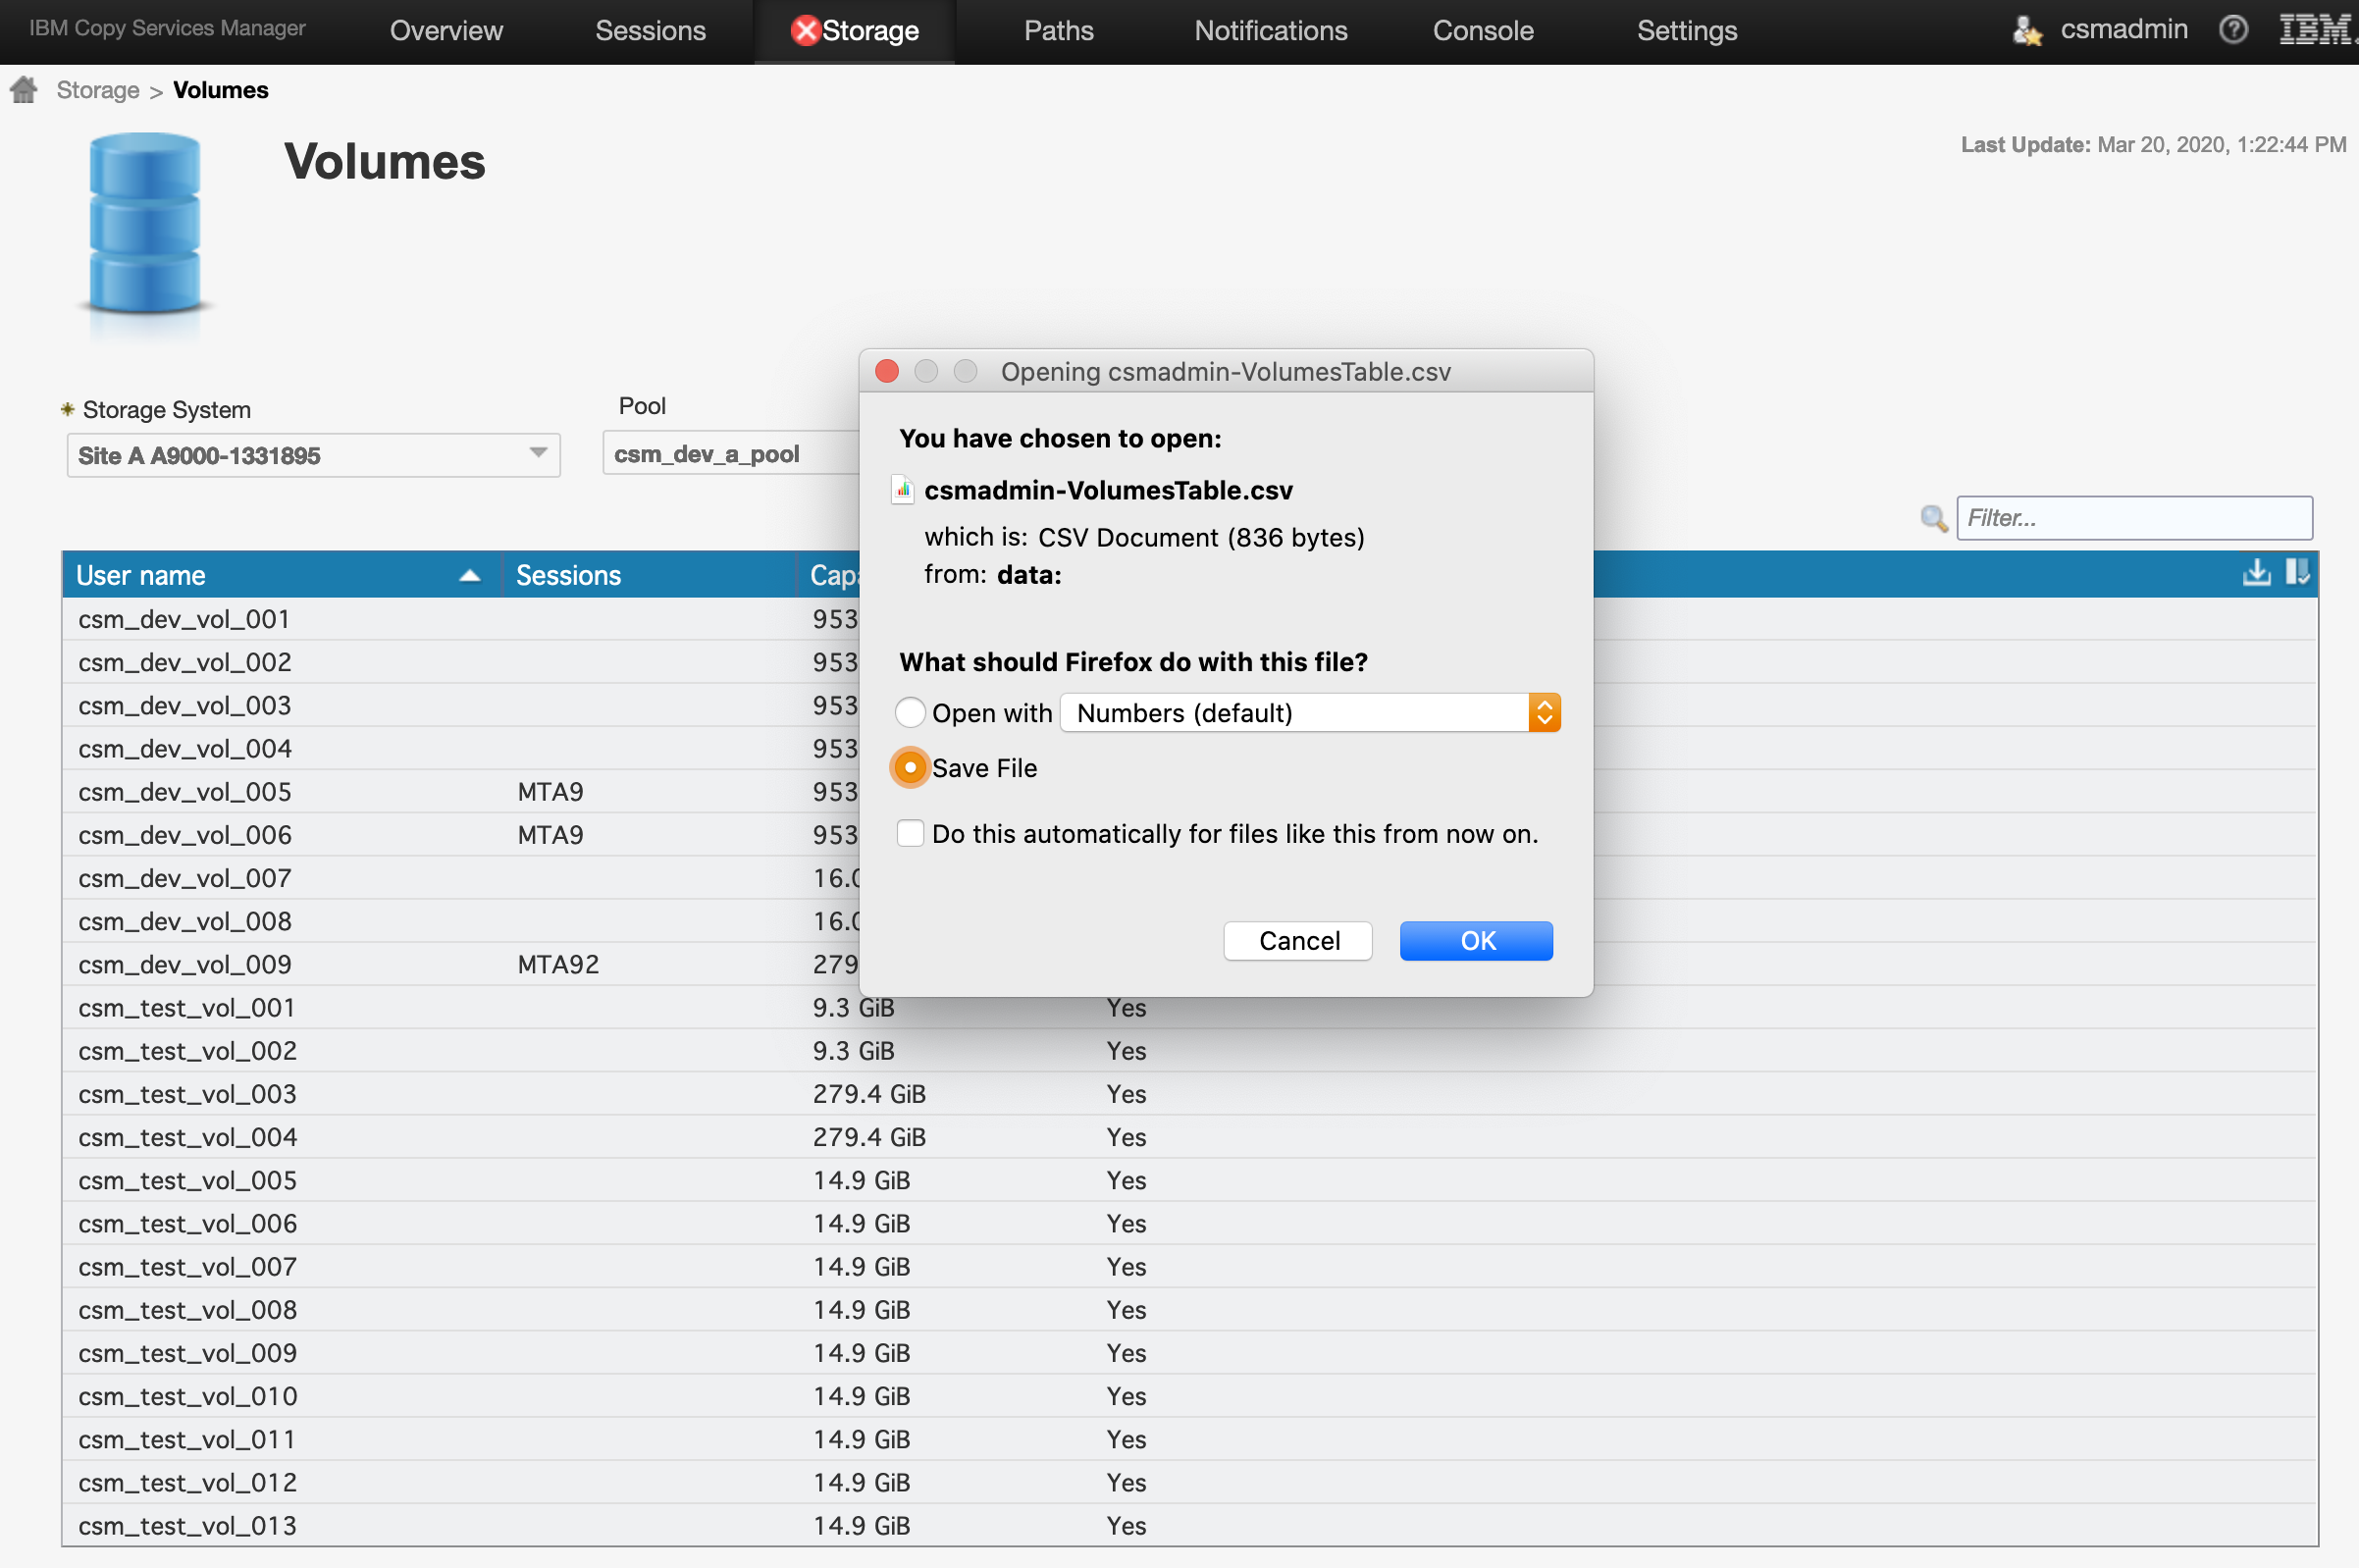This screenshot has width=2359, height=1568.
Task: Click 279.4 GiB in csm_test_vol_004 row
Action: tap(869, 1137)
